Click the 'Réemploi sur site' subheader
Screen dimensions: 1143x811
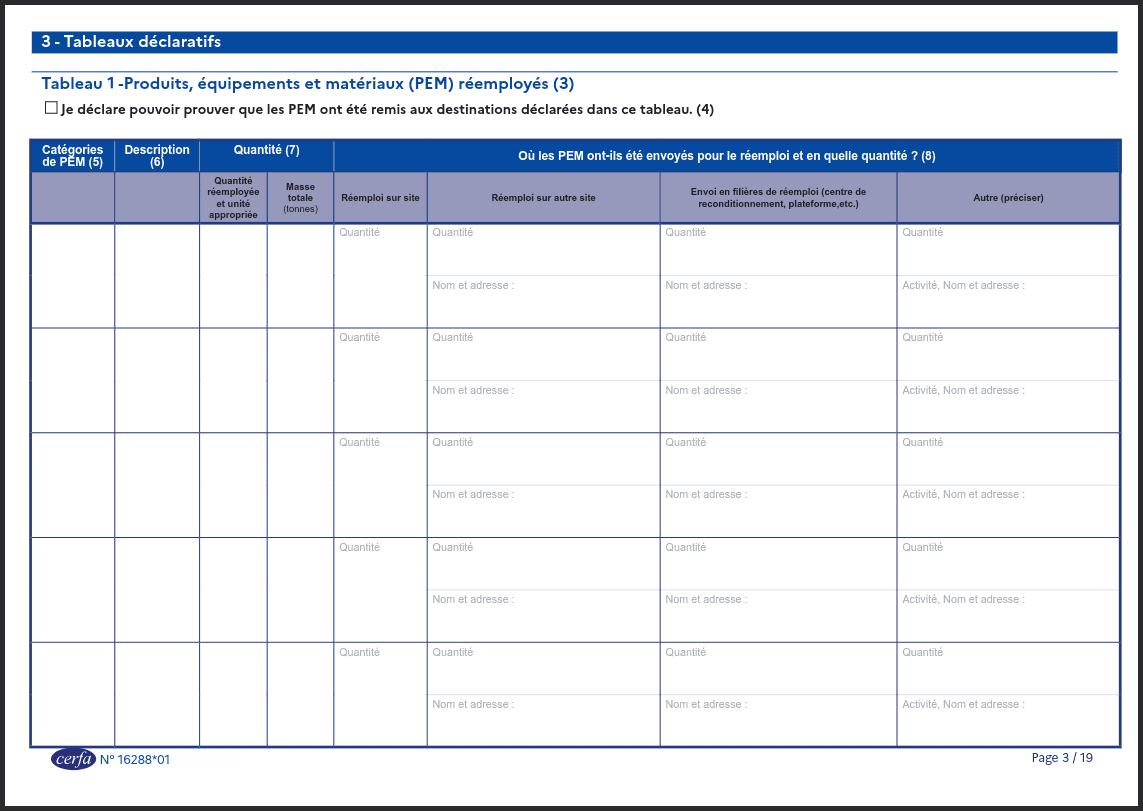coord(381,197)
